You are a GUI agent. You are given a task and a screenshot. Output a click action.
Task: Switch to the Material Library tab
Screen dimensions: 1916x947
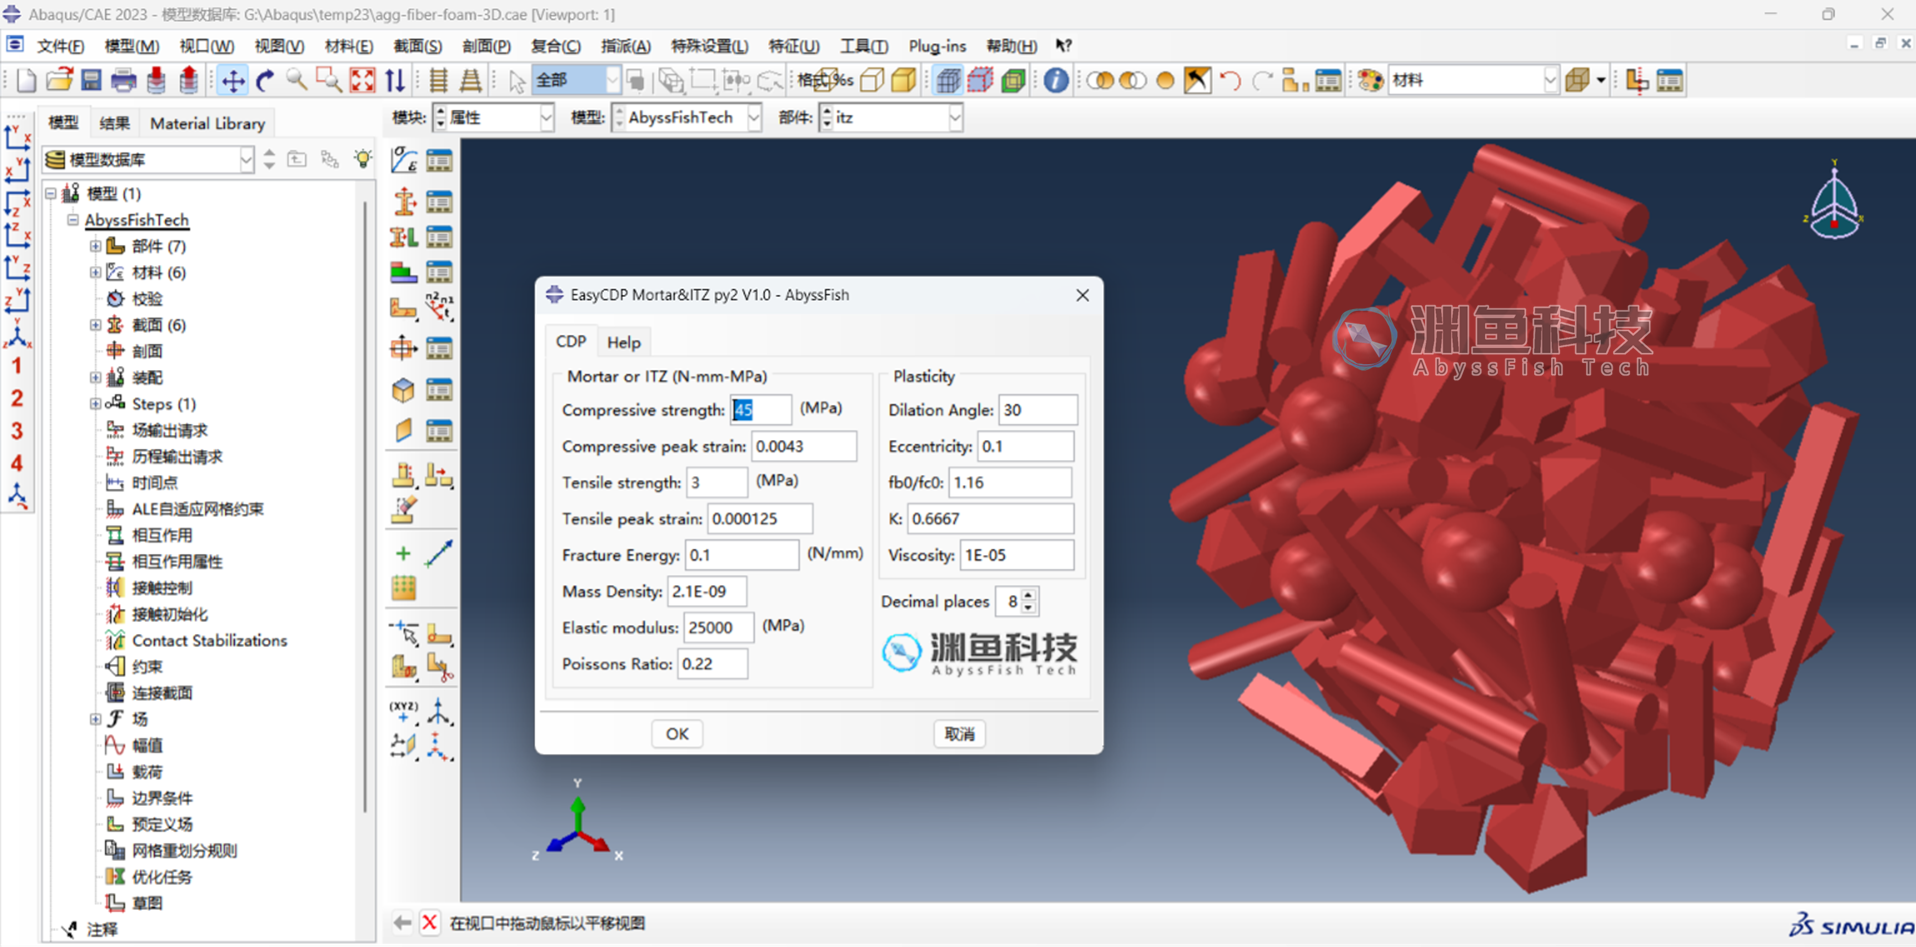coord(207,123)
